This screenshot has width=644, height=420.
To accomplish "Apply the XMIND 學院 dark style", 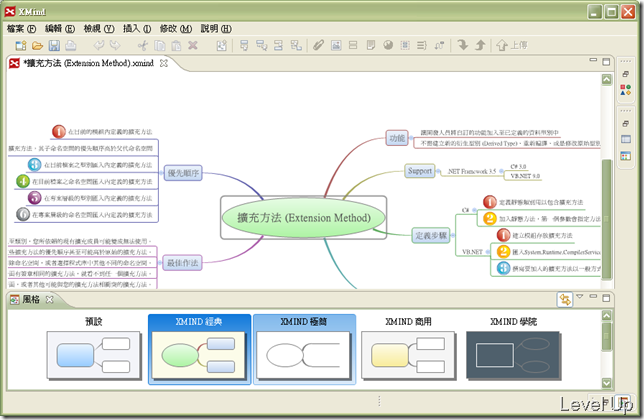I will point(514,349).
